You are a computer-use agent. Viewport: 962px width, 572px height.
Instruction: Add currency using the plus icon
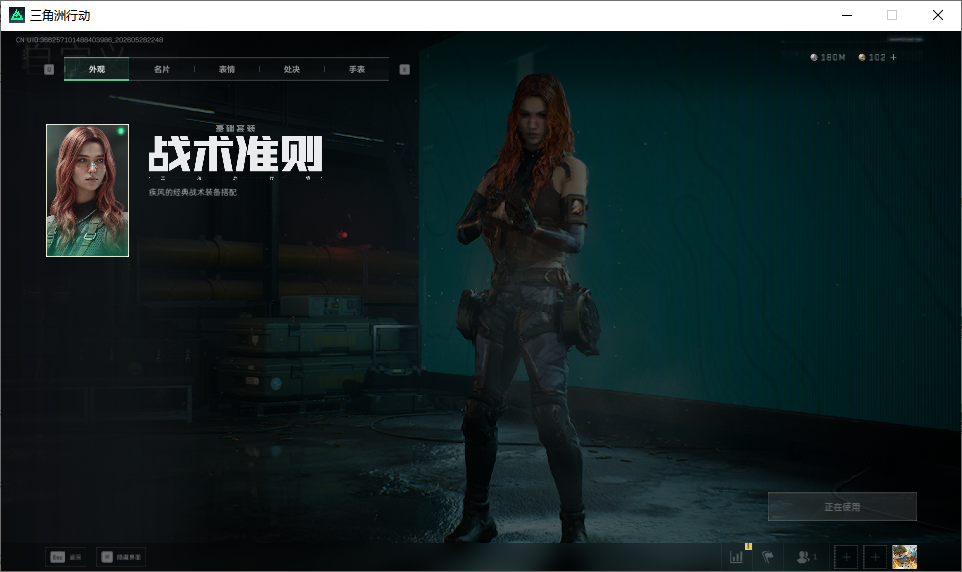pos(893,57)
